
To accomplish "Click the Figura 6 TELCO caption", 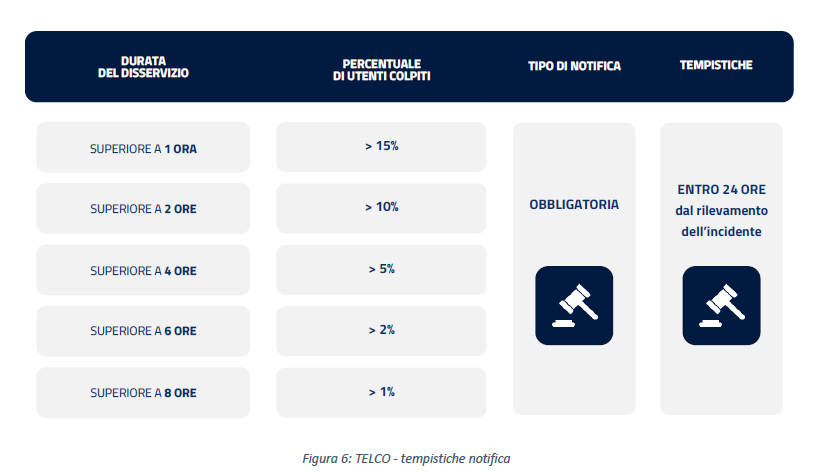I will coord(406,458).
